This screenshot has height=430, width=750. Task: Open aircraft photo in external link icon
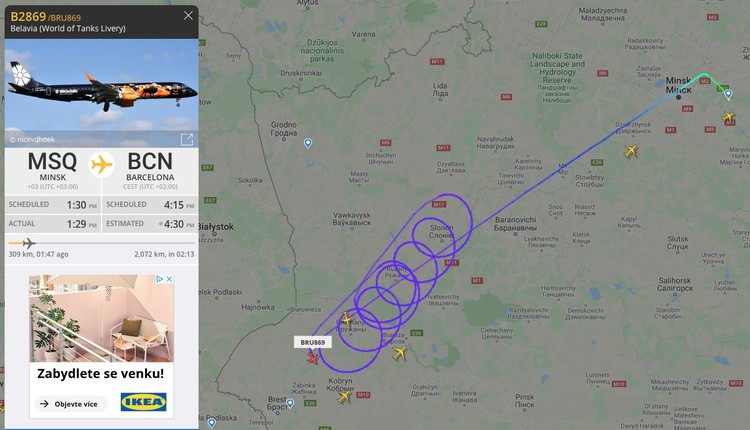pyautogui.click(x=187, y=139)
